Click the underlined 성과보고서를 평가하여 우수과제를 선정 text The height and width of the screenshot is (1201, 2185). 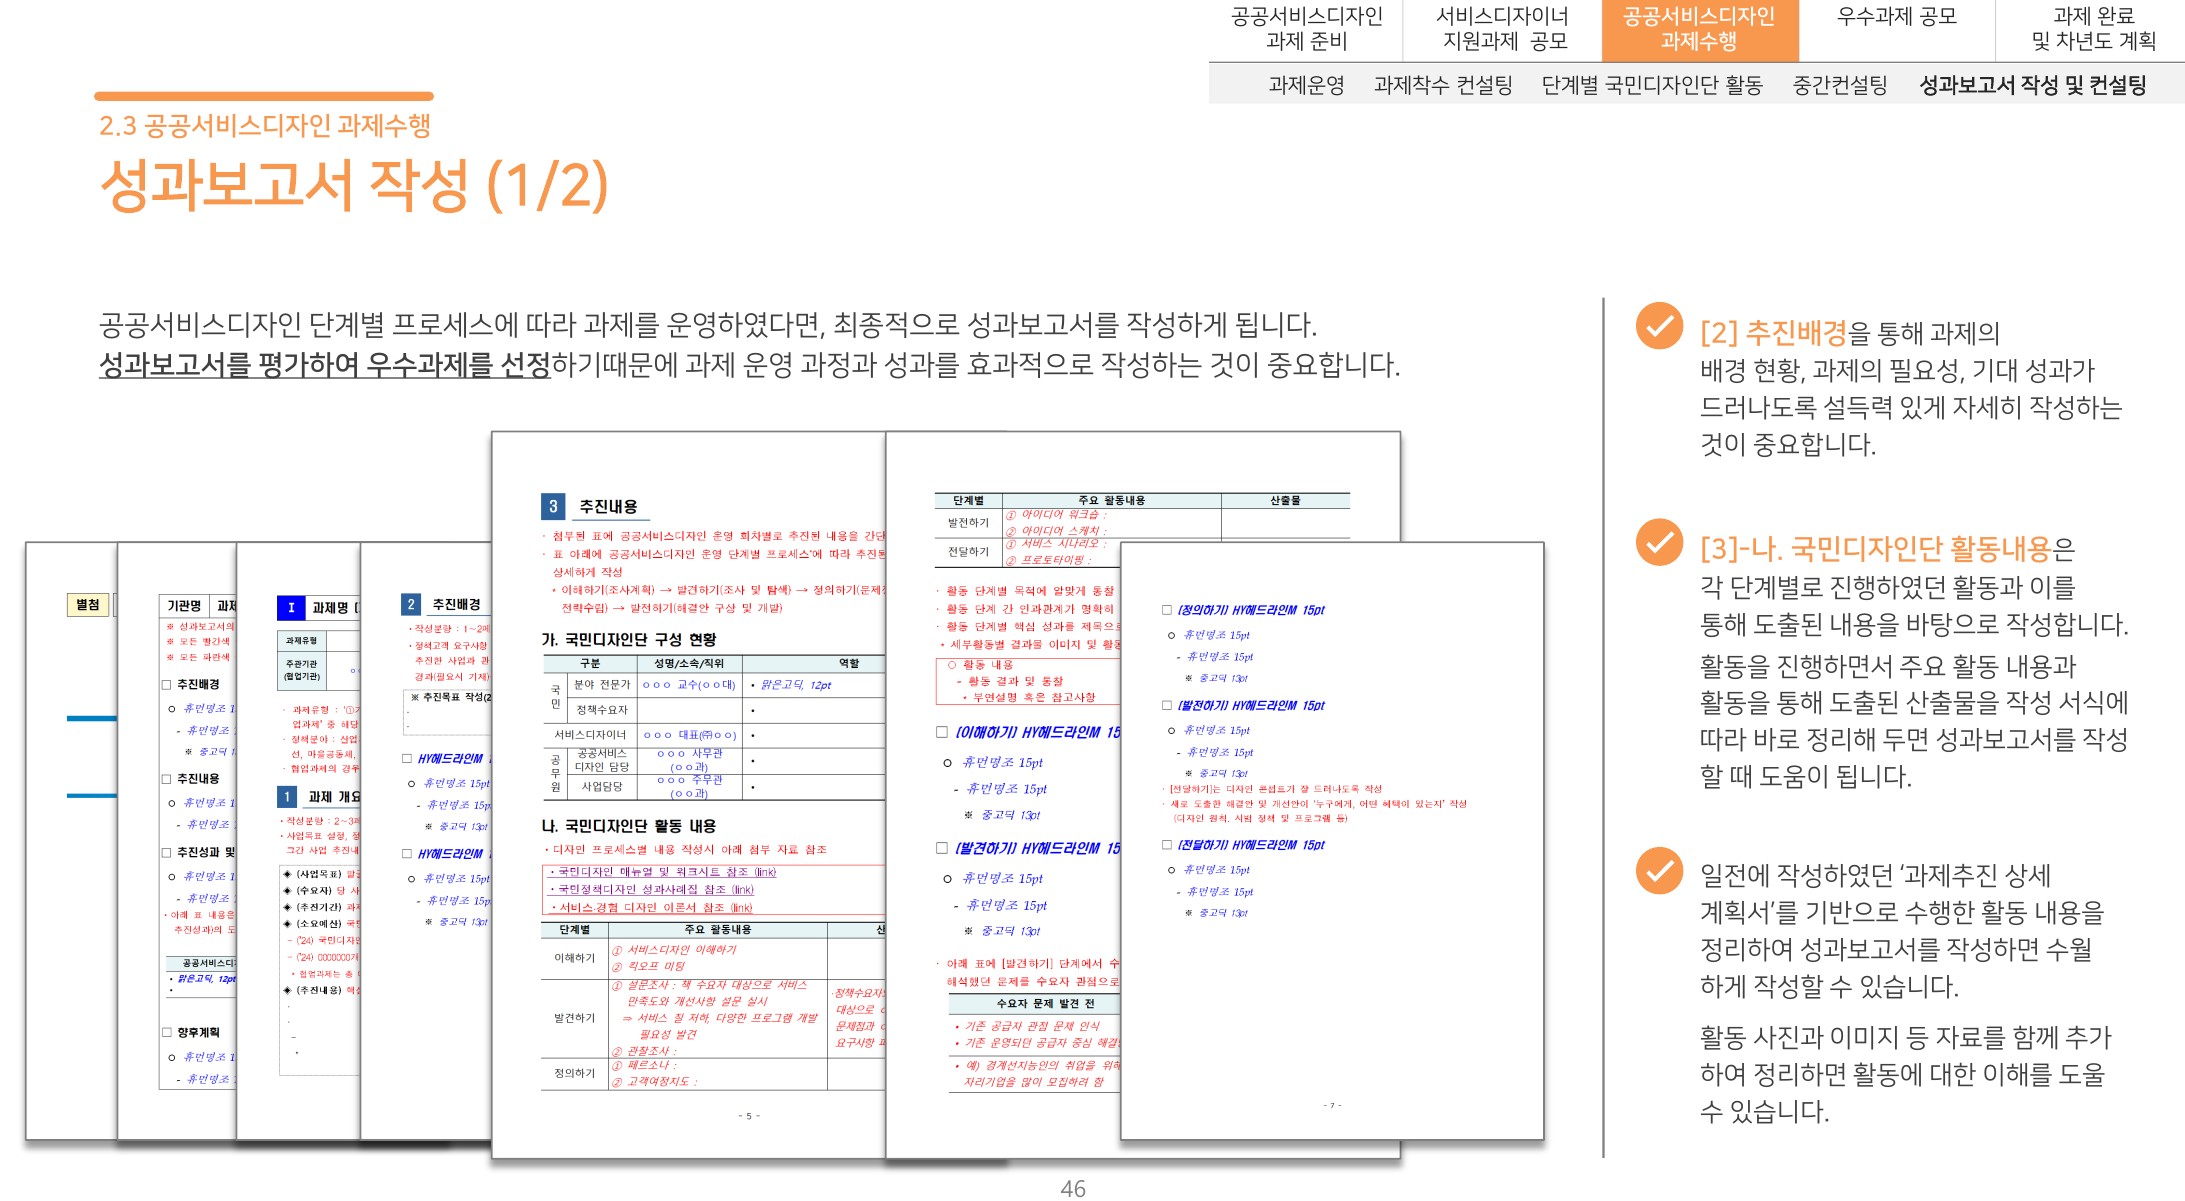coord(324,365)
